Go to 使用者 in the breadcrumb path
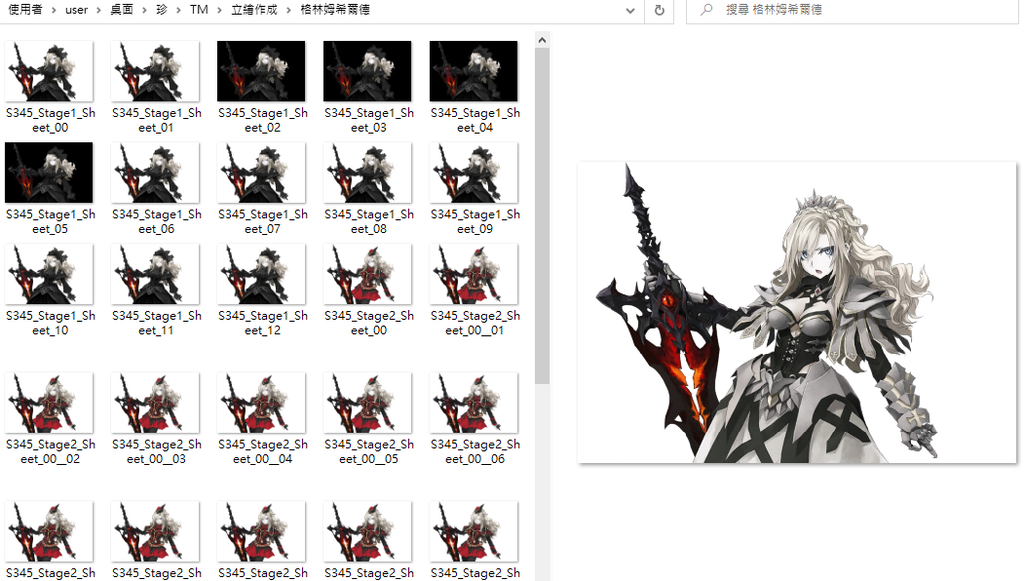The image size is (1024, 581). point(25,10)
